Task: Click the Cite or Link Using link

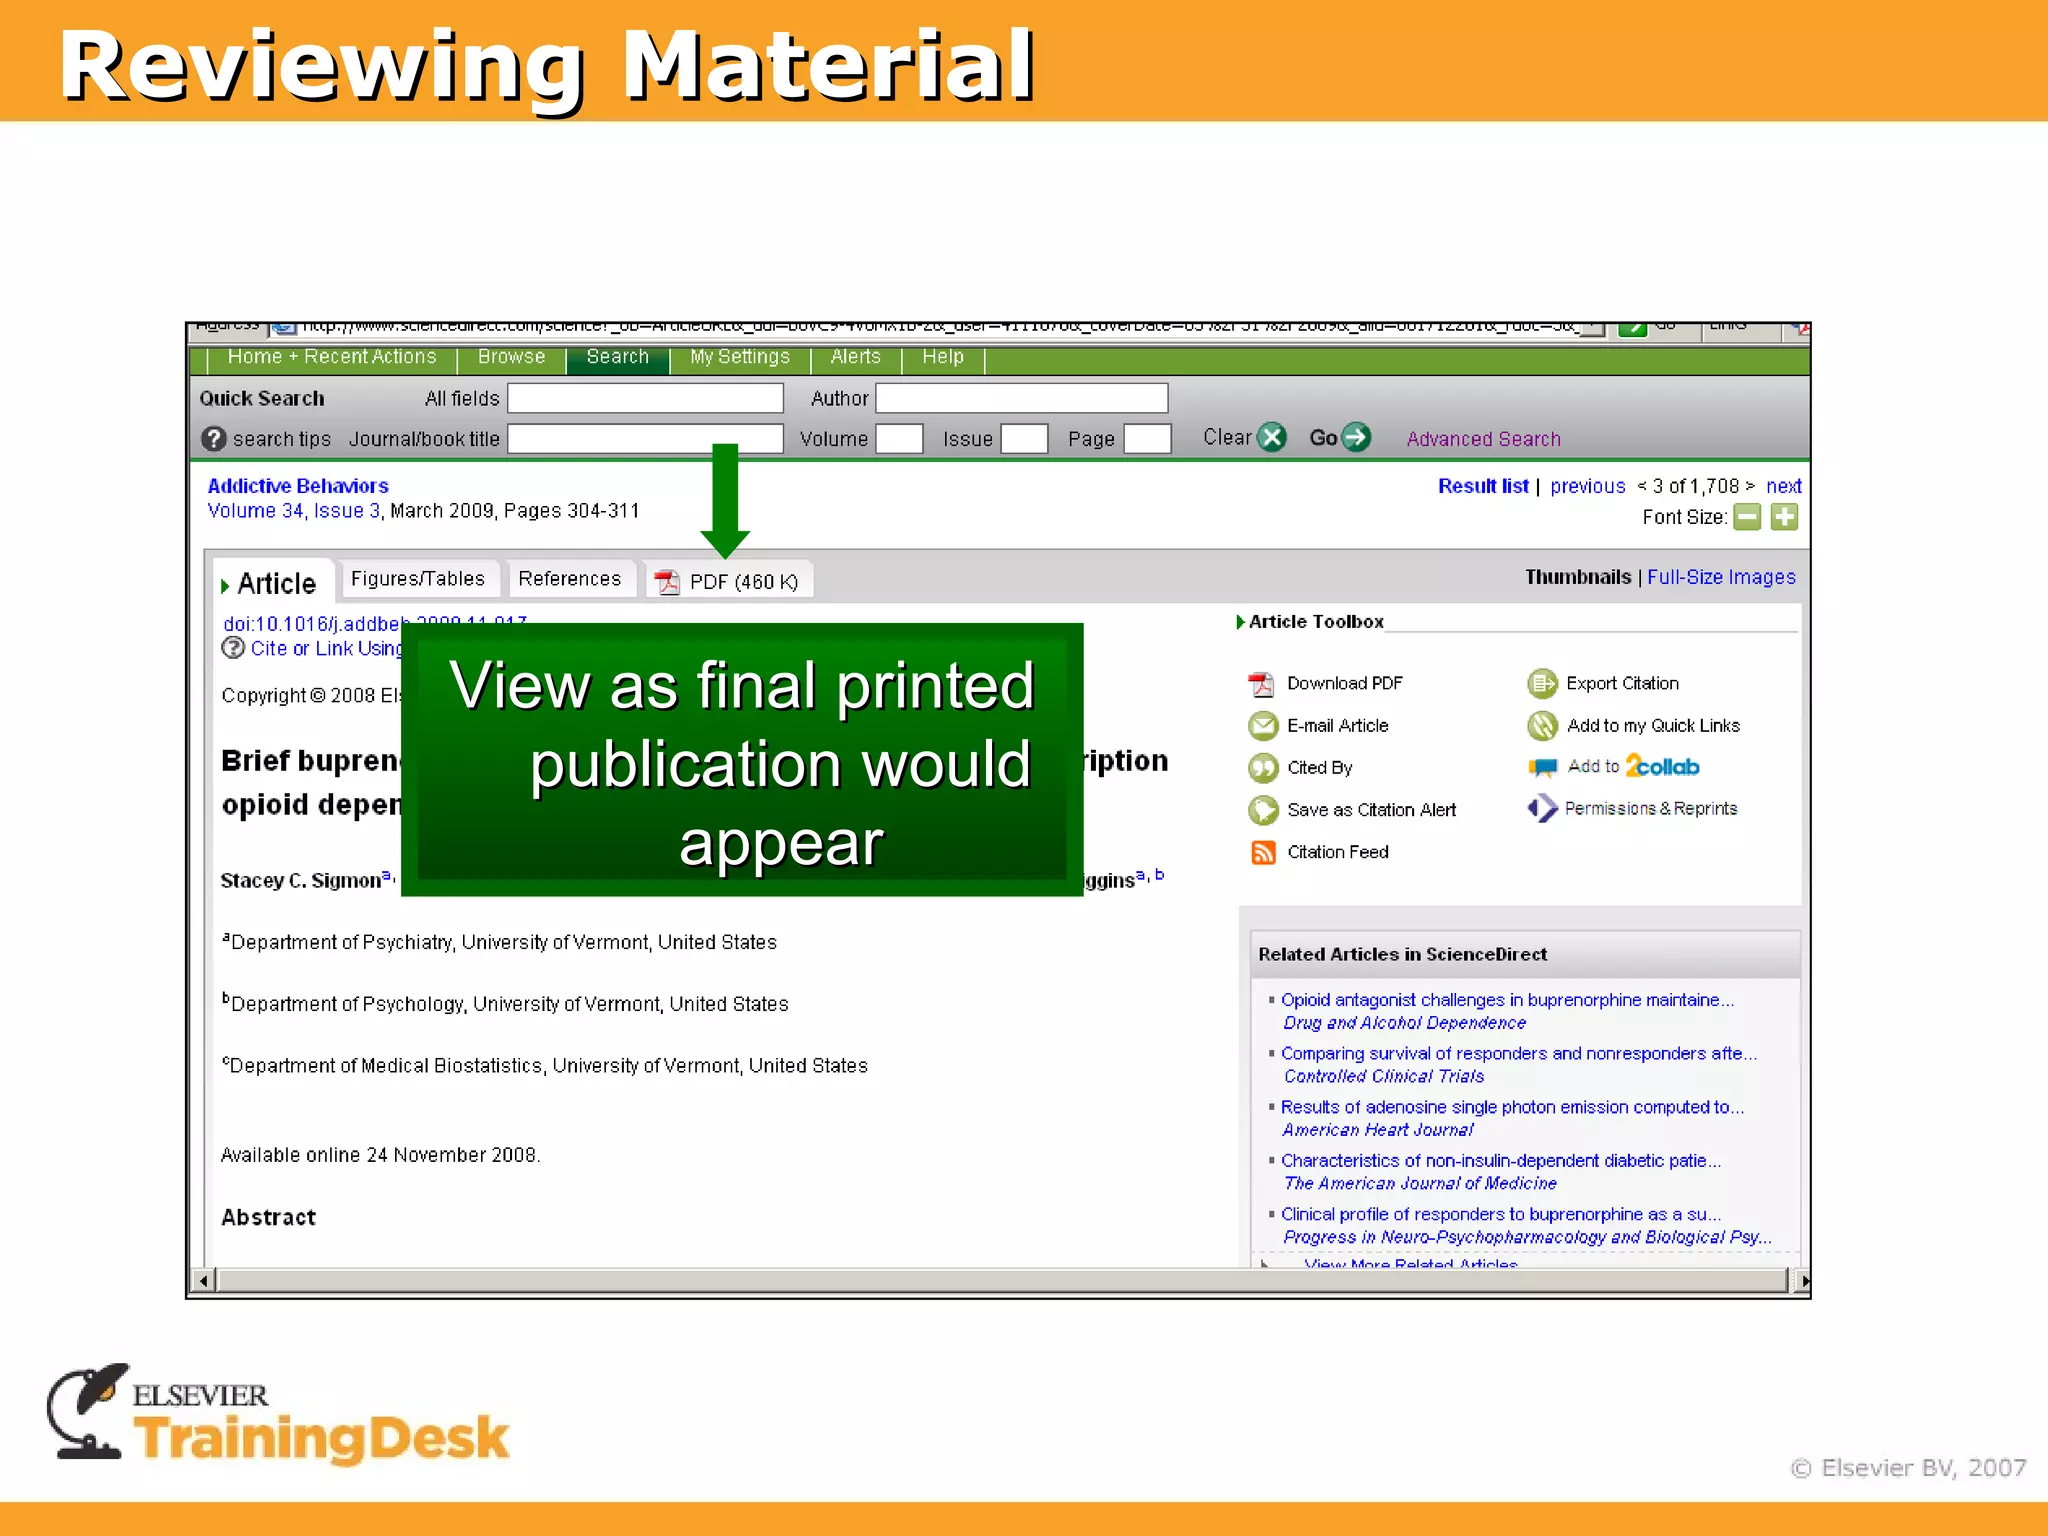Action: 326,648
